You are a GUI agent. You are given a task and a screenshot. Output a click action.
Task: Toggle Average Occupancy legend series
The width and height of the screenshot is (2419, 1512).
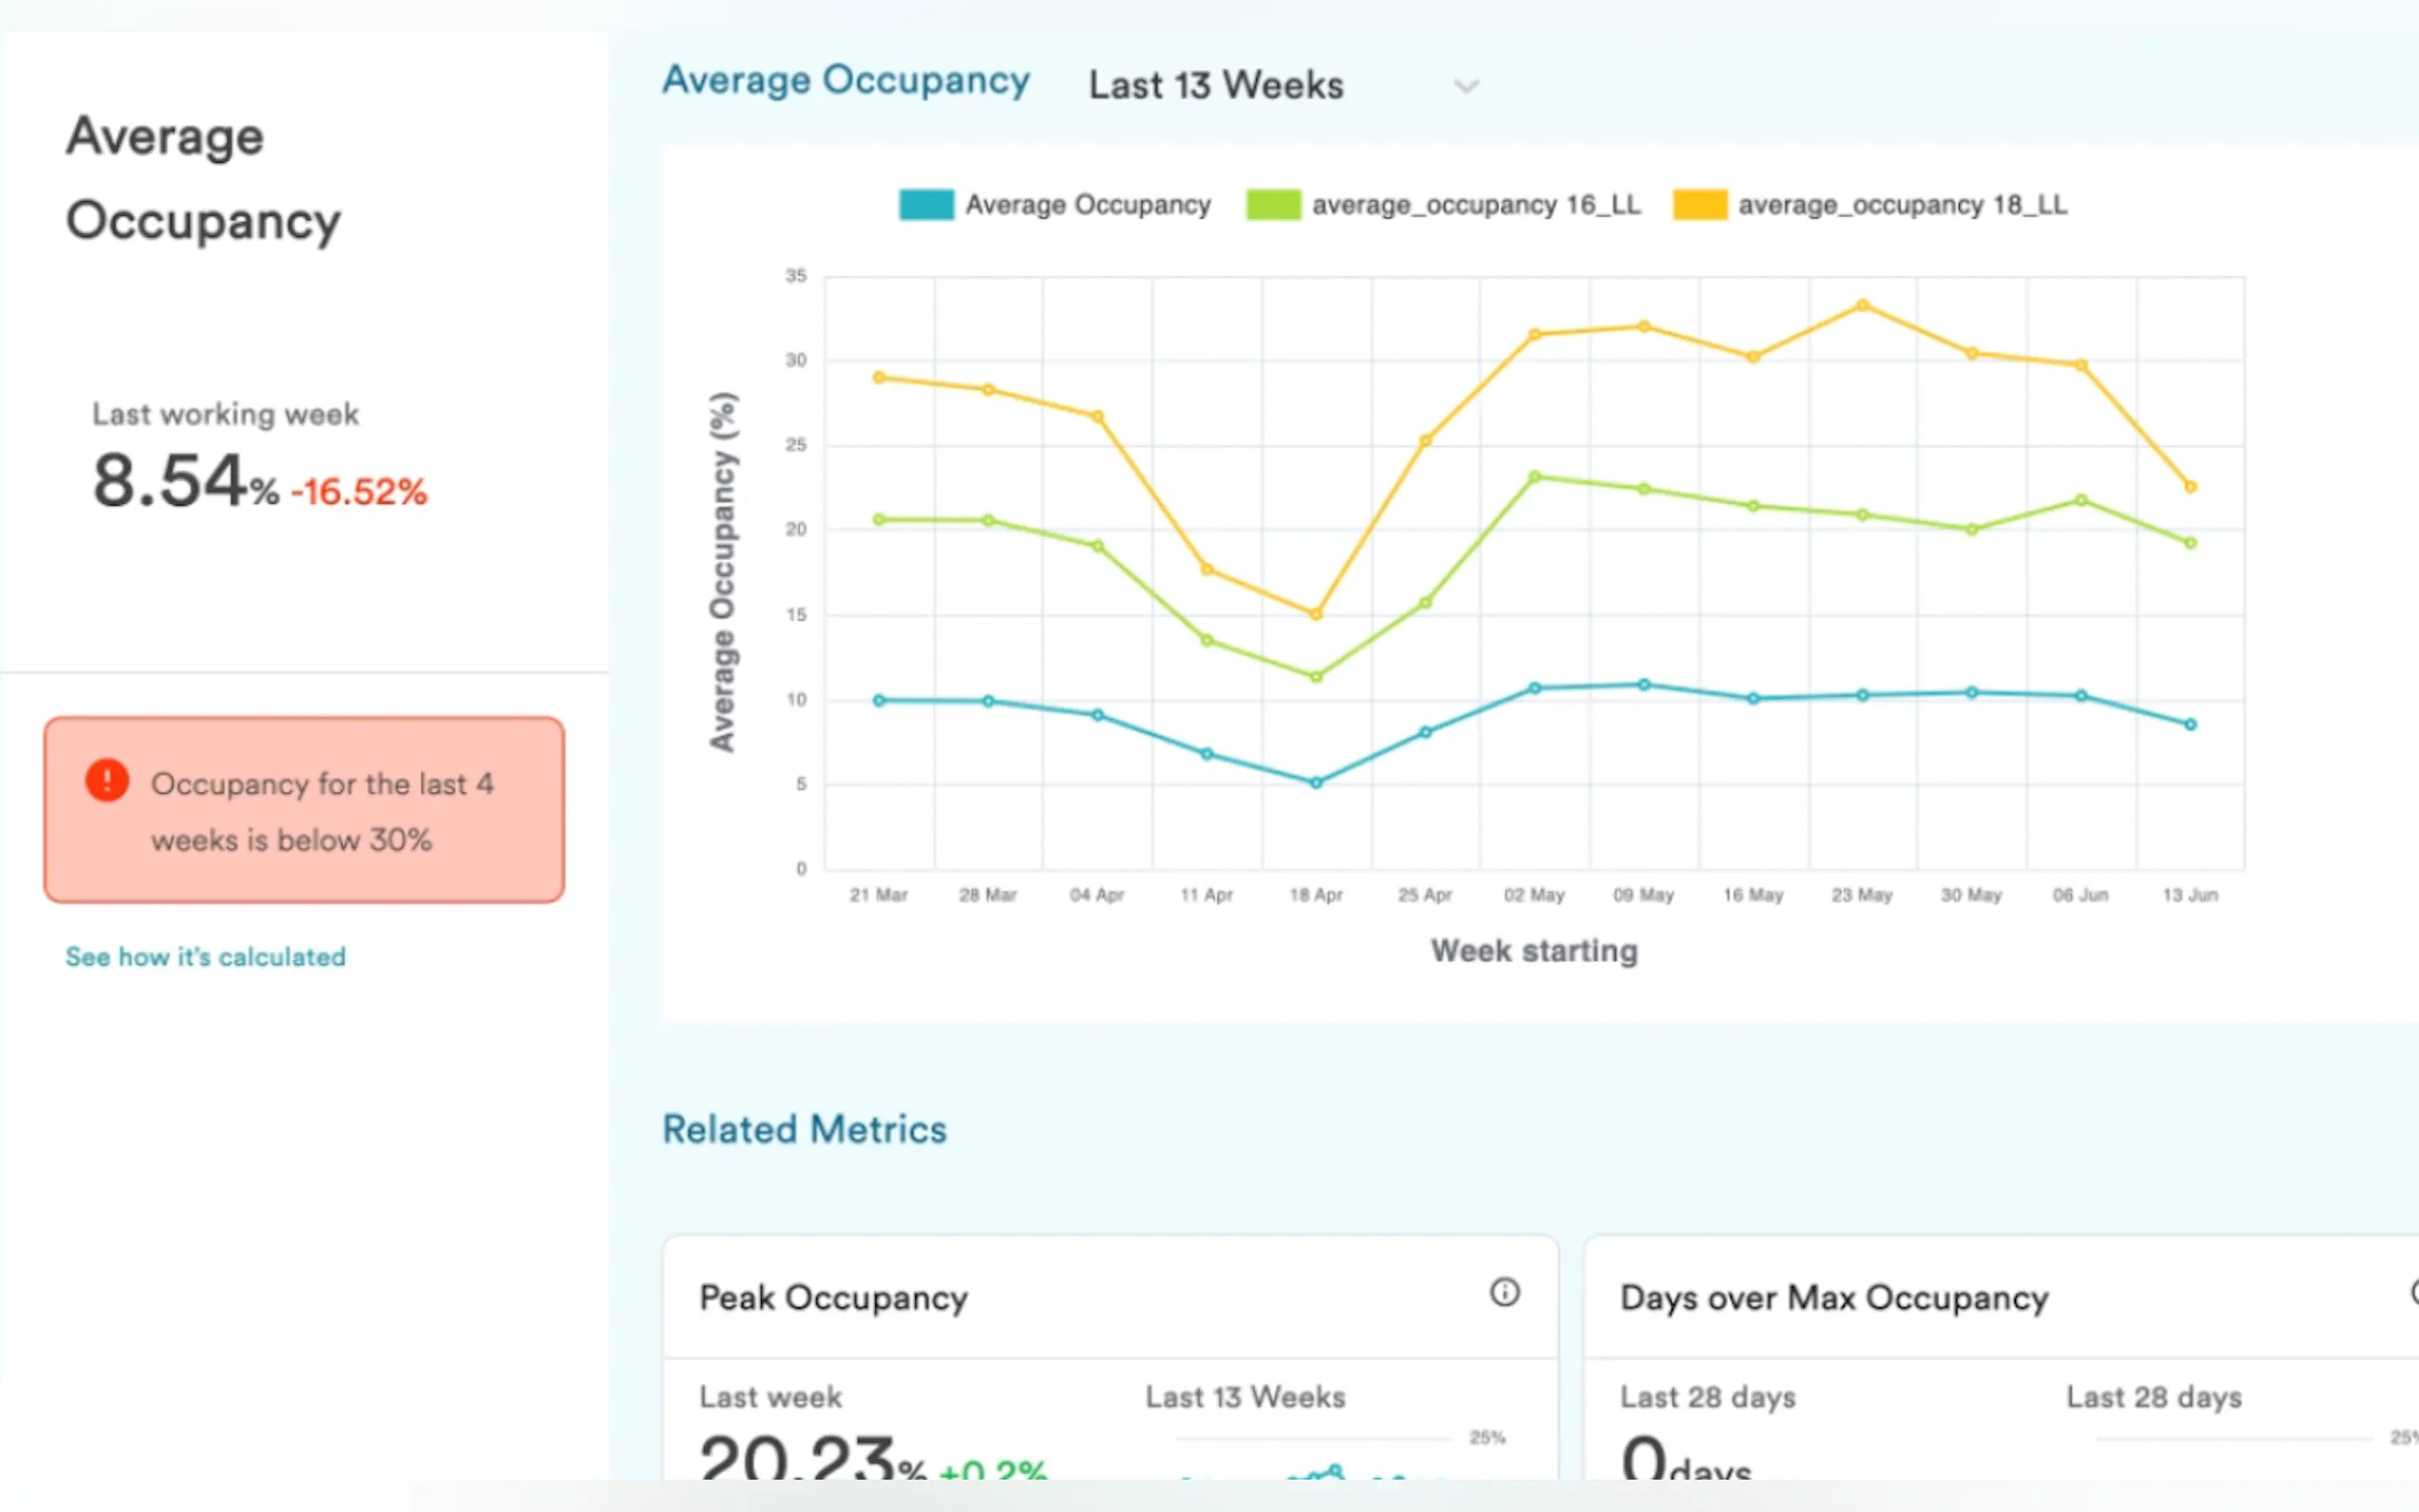pos(1087,205)
